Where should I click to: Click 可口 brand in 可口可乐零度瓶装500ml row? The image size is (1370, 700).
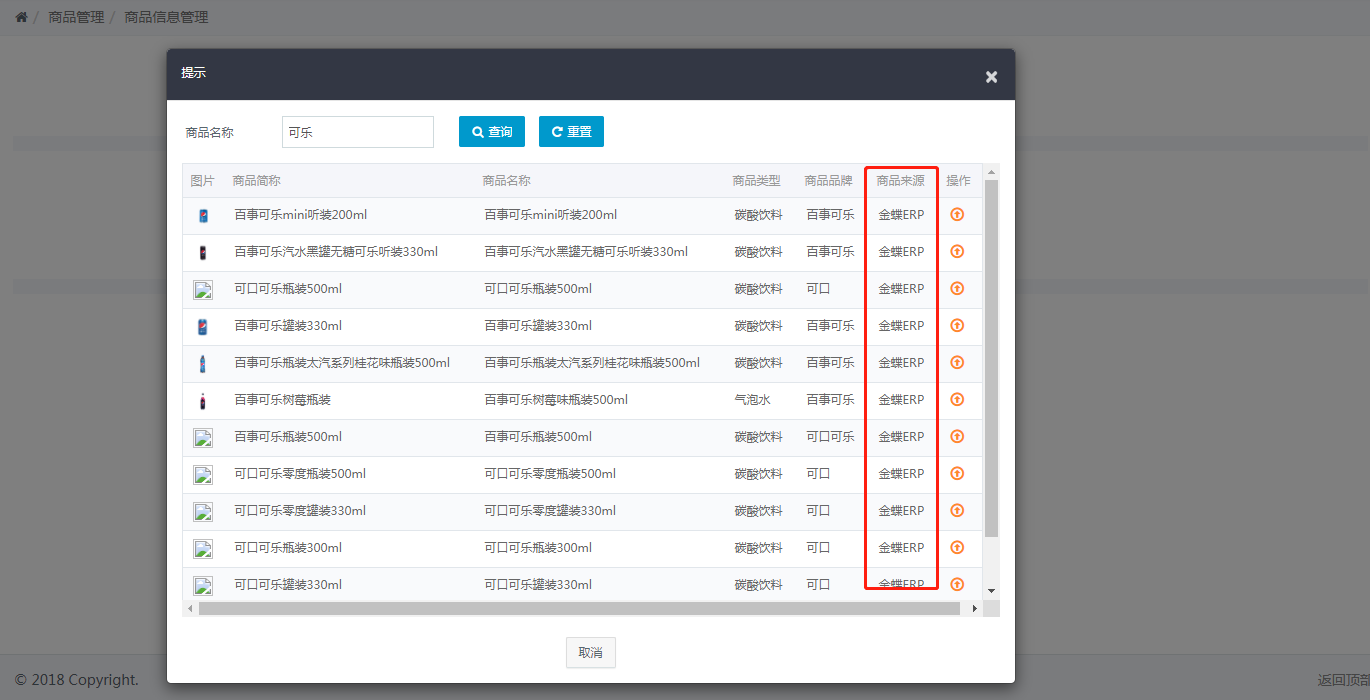click(819, 474)
